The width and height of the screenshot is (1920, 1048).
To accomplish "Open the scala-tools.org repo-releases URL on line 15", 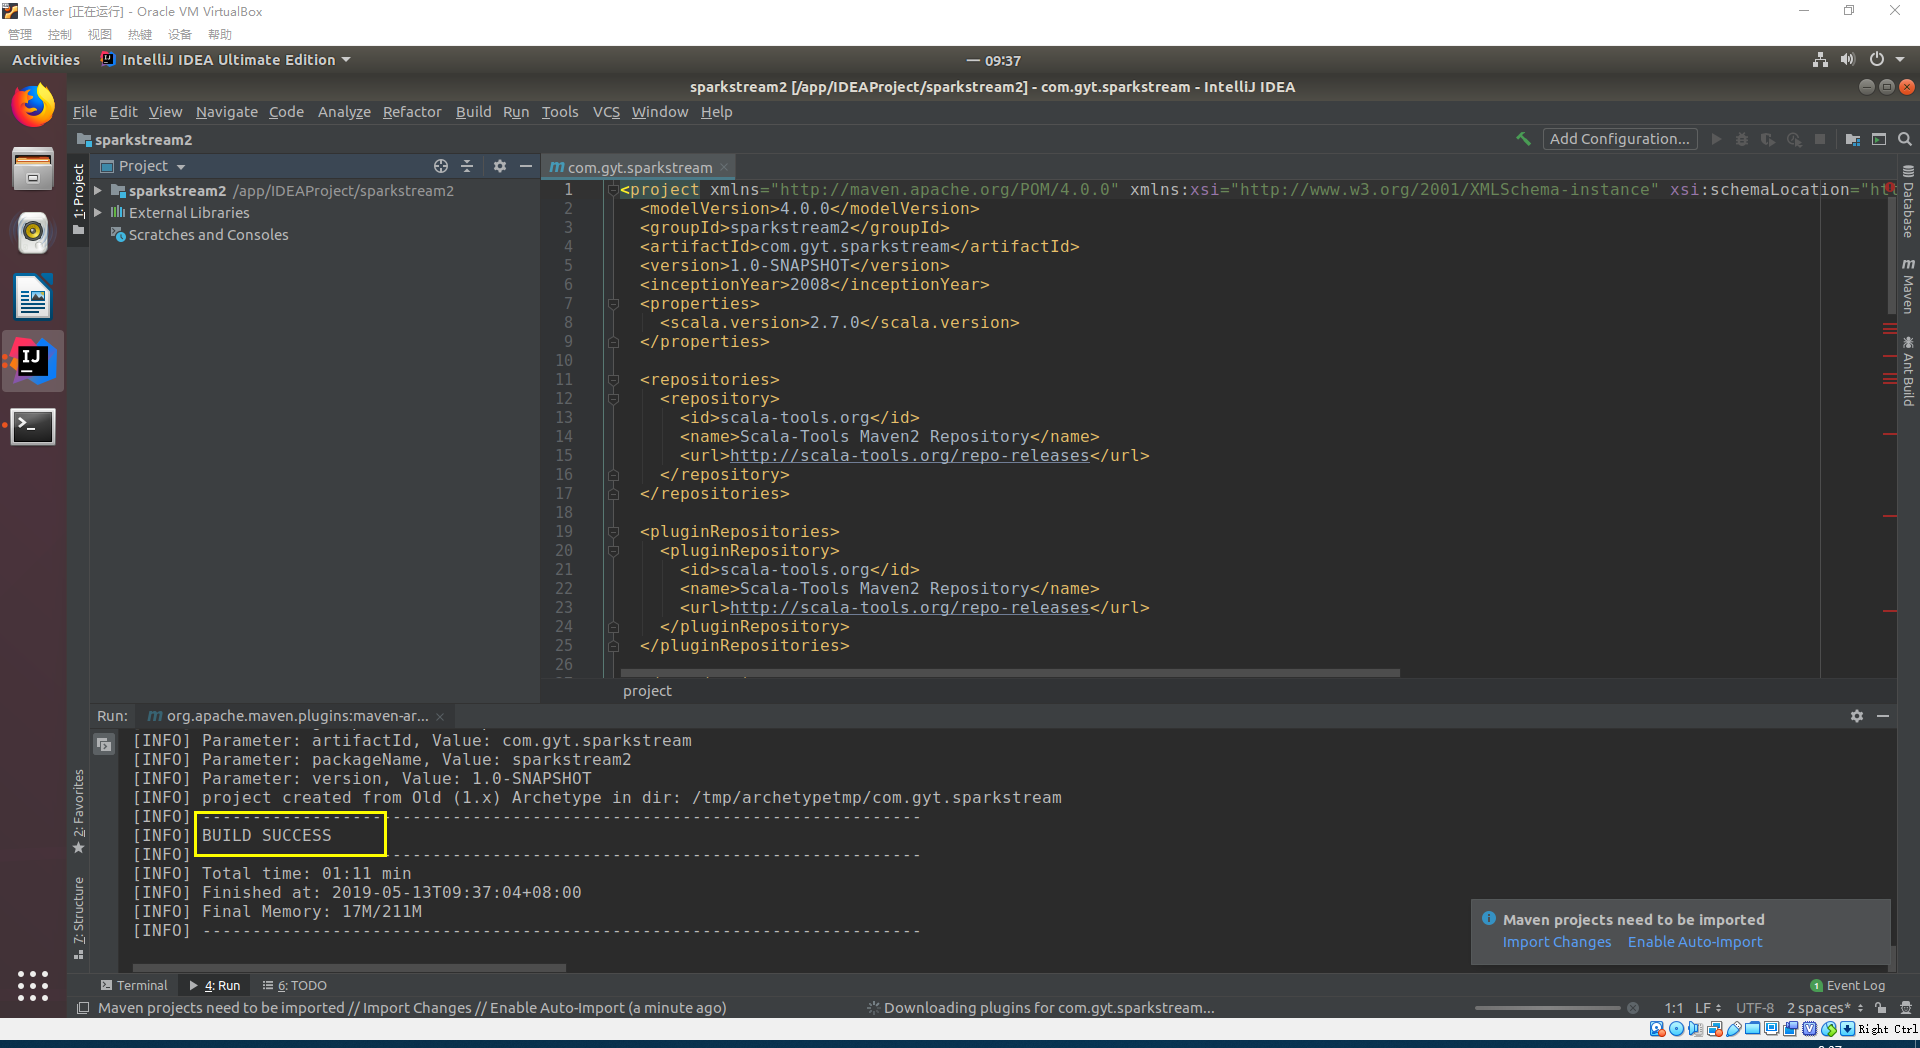I will coord(909,456).
